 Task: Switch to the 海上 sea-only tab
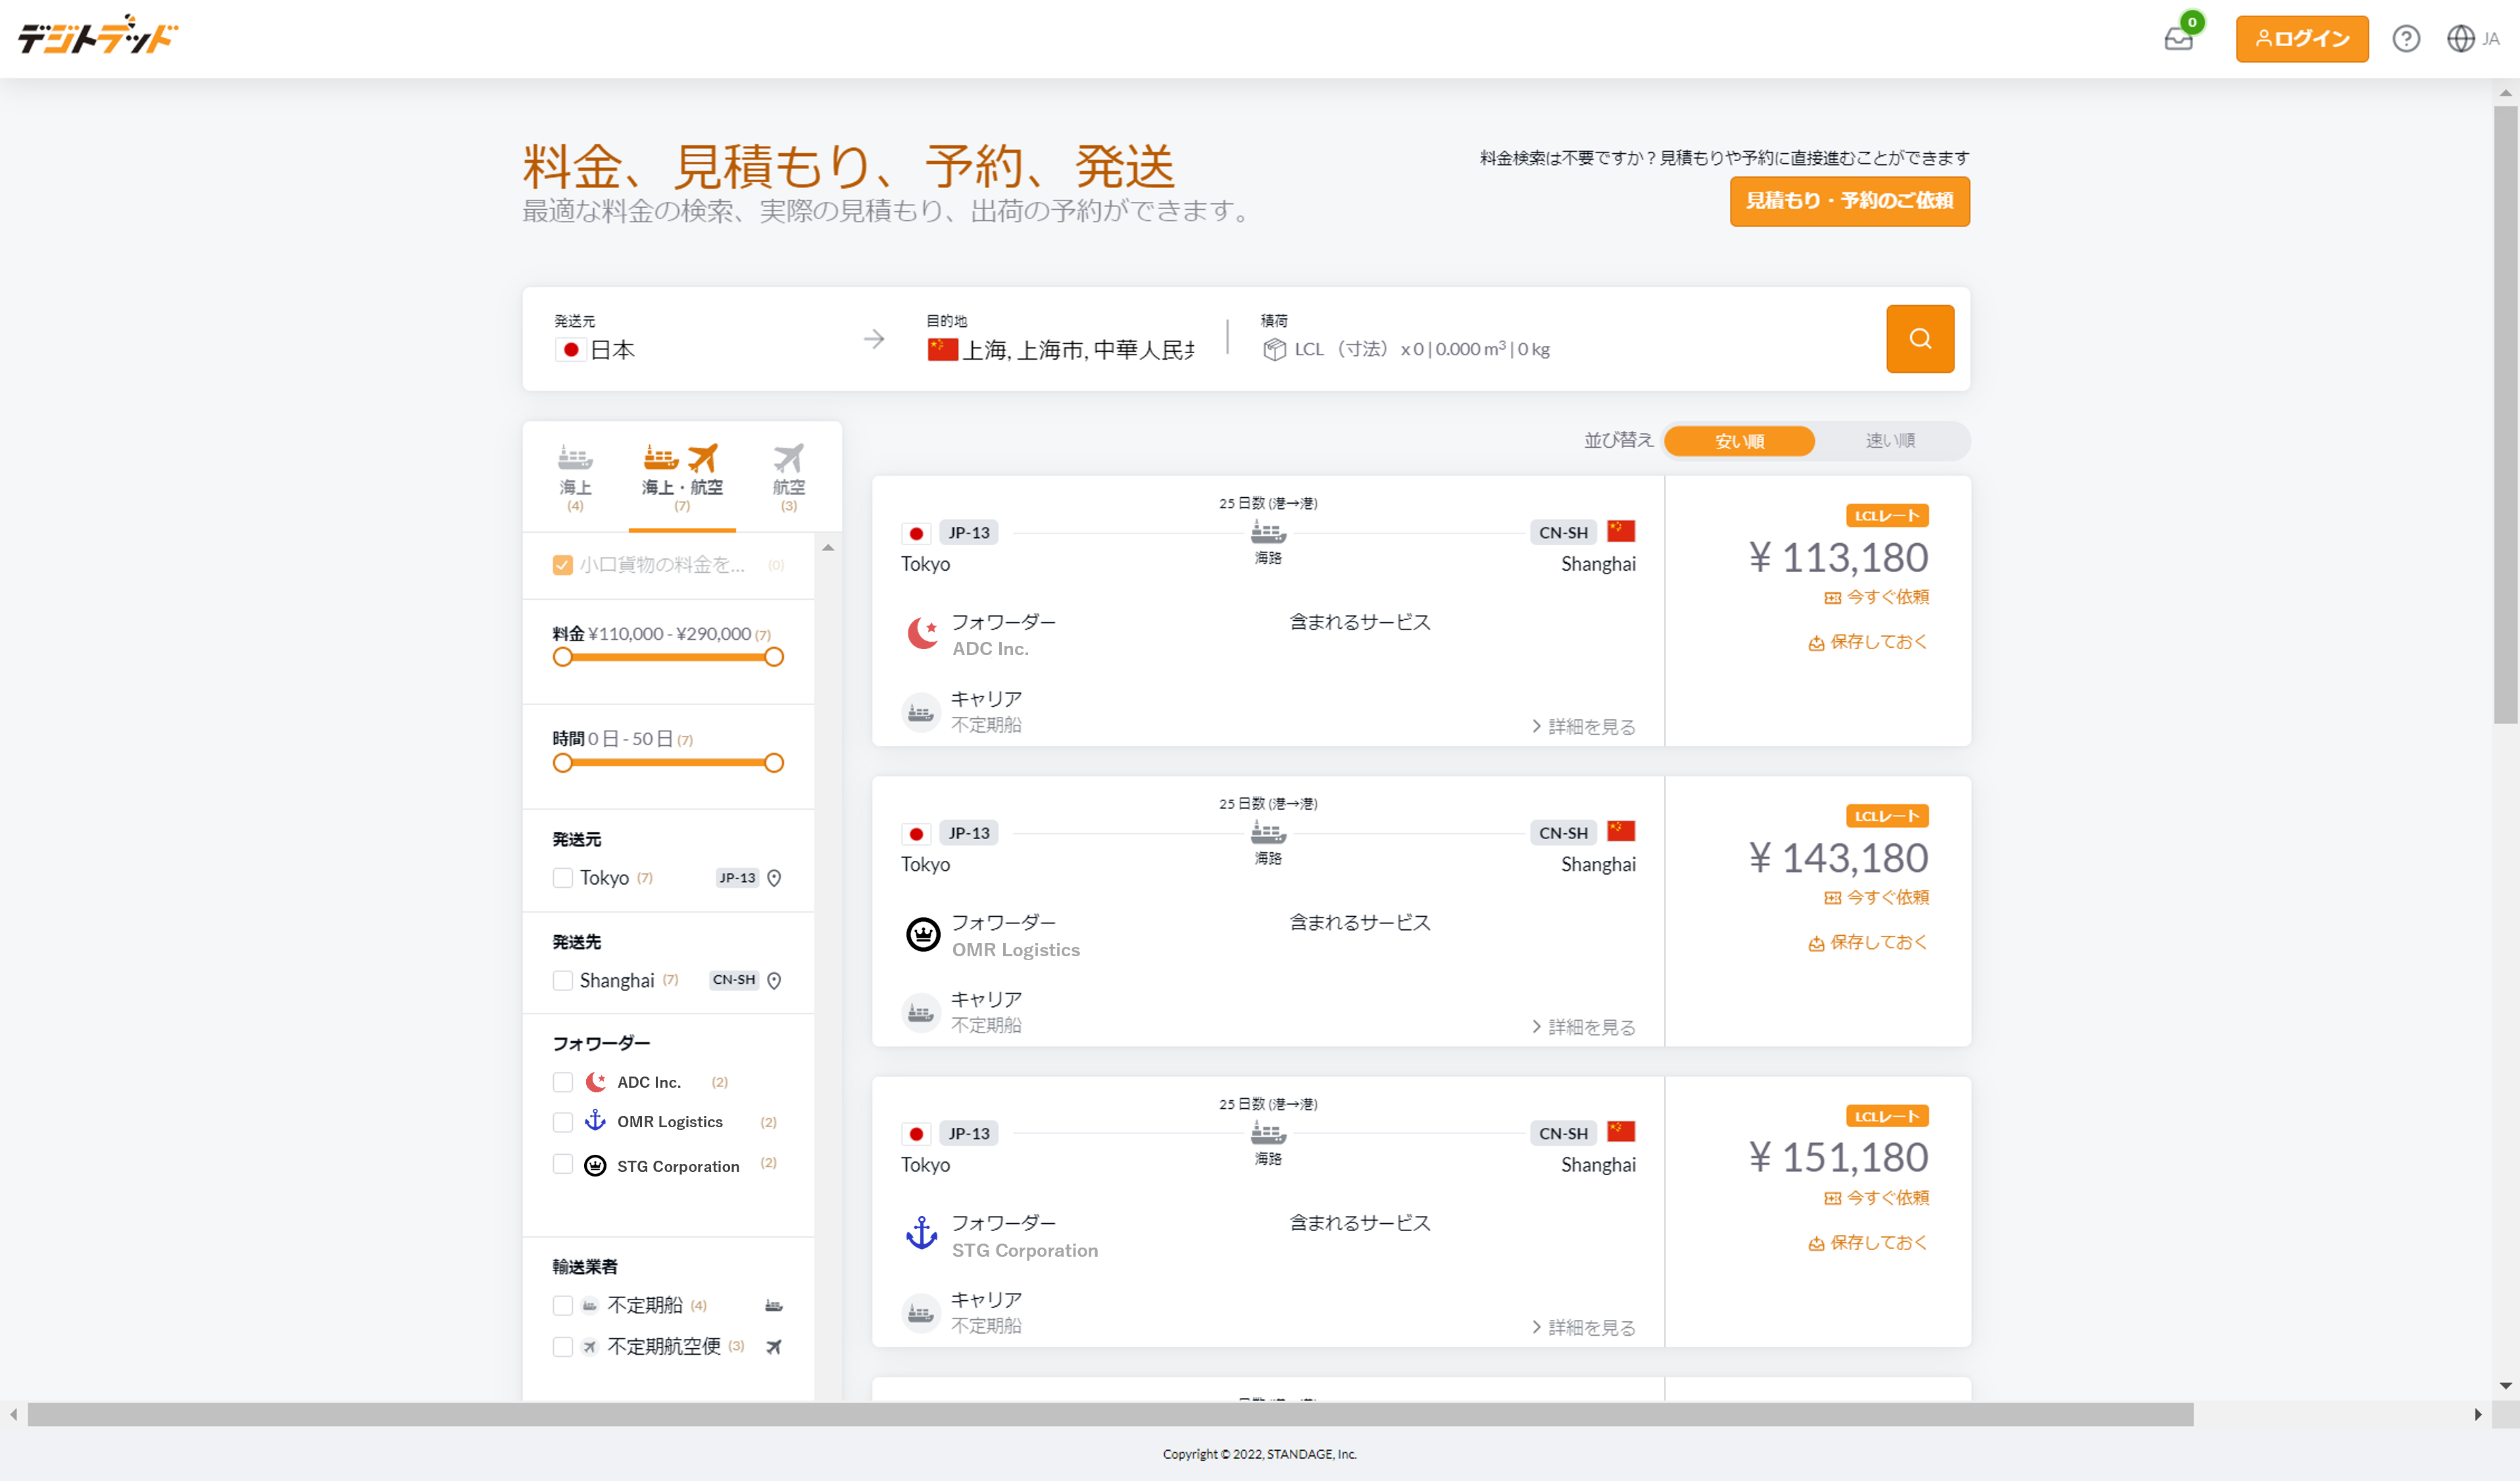pyautogui.click(x=575, y=475)
